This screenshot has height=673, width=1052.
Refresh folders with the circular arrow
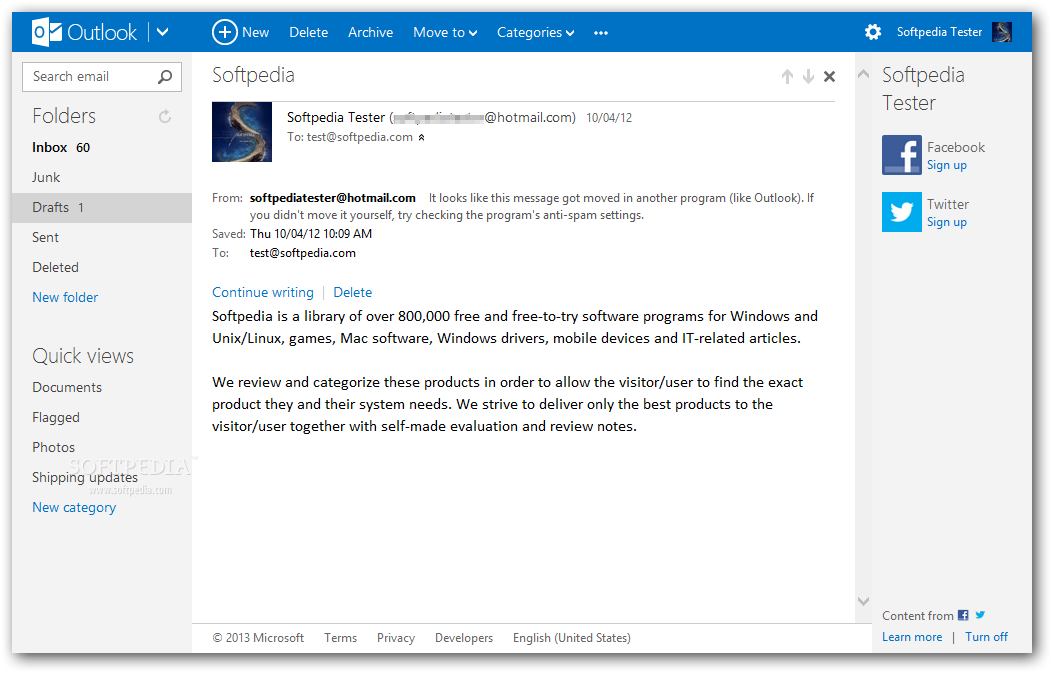tap(165, 117)
